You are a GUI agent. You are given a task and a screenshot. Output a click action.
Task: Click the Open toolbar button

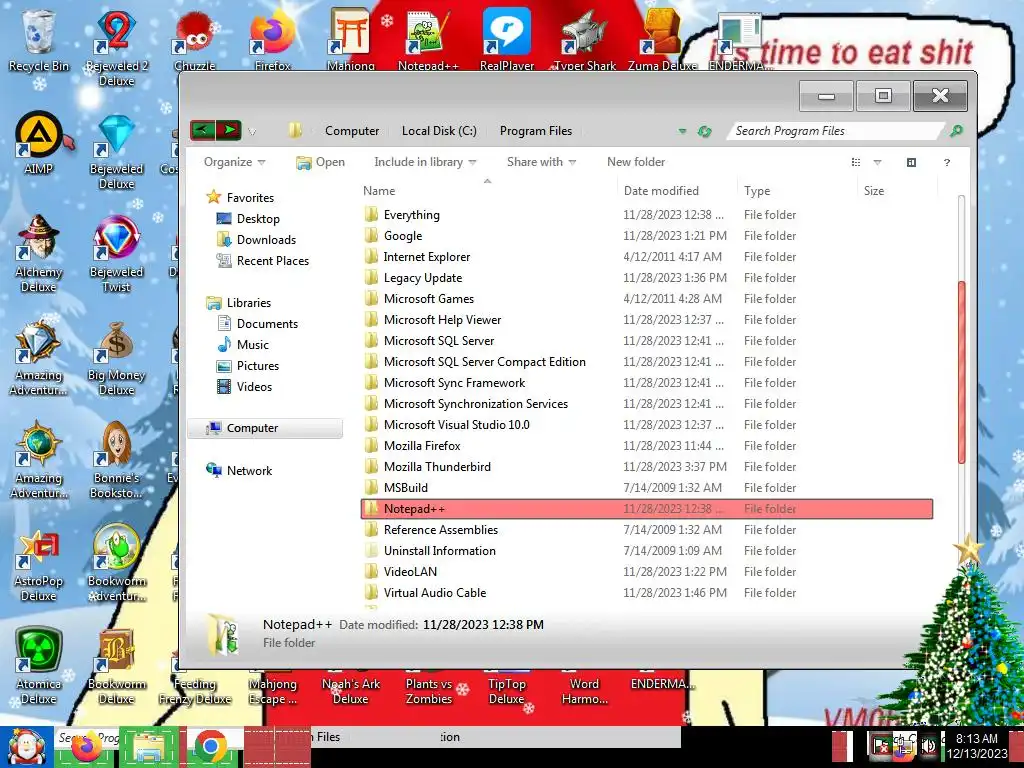pos(320,162)
